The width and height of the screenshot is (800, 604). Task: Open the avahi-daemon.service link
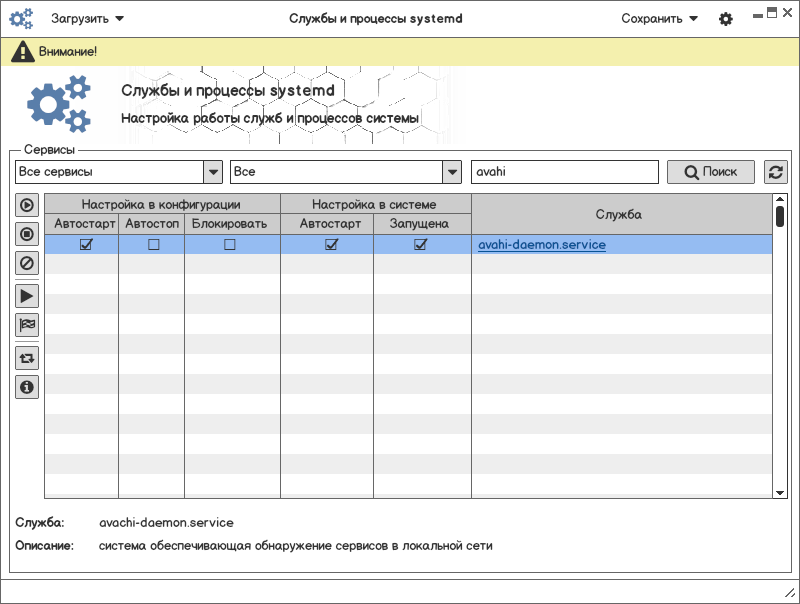click(x=541, y=244)
